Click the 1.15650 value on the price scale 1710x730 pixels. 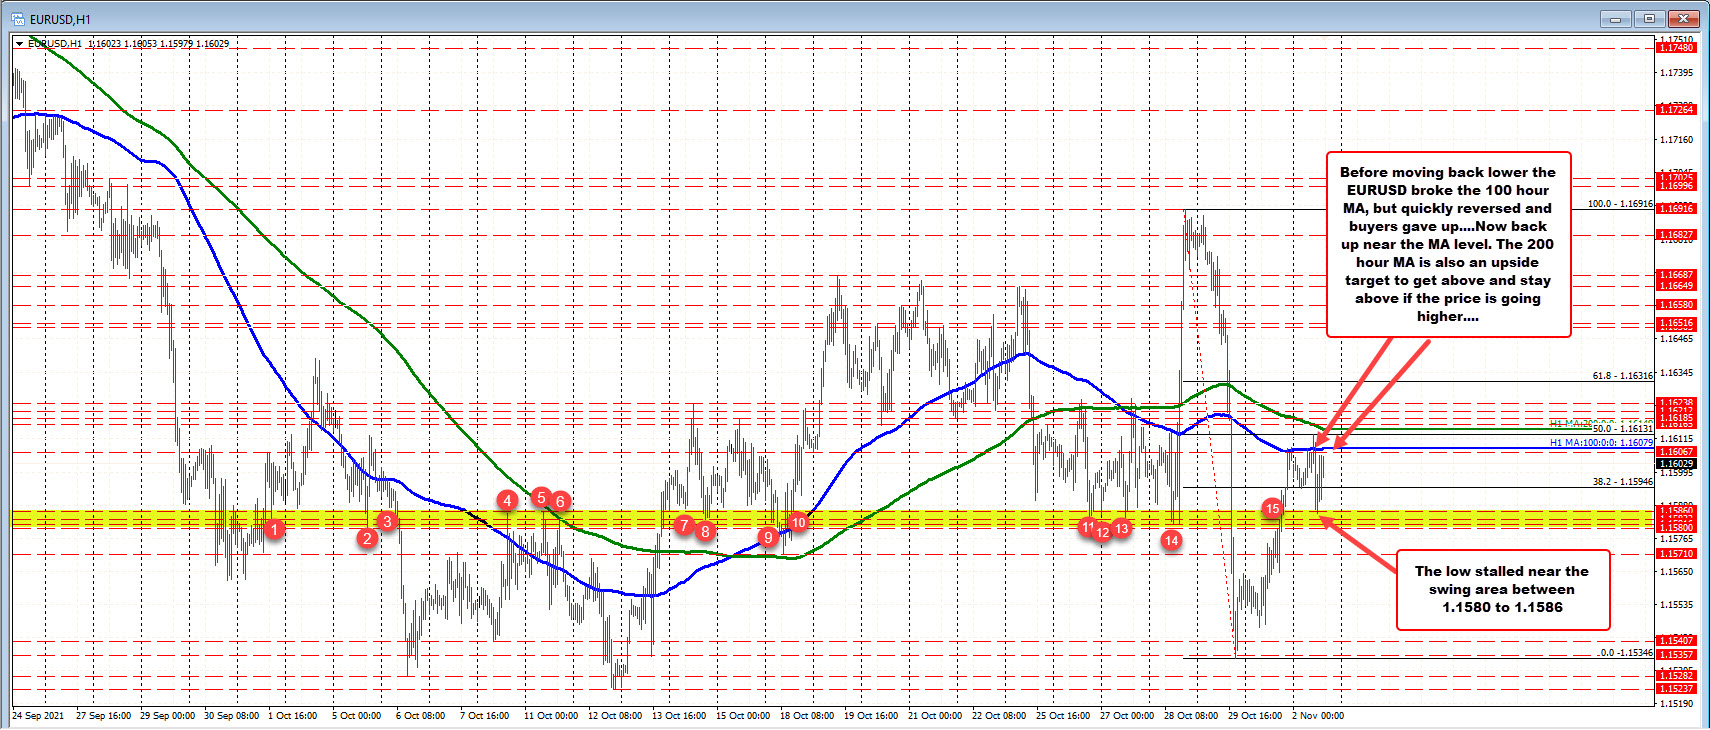coord(1676,572)
